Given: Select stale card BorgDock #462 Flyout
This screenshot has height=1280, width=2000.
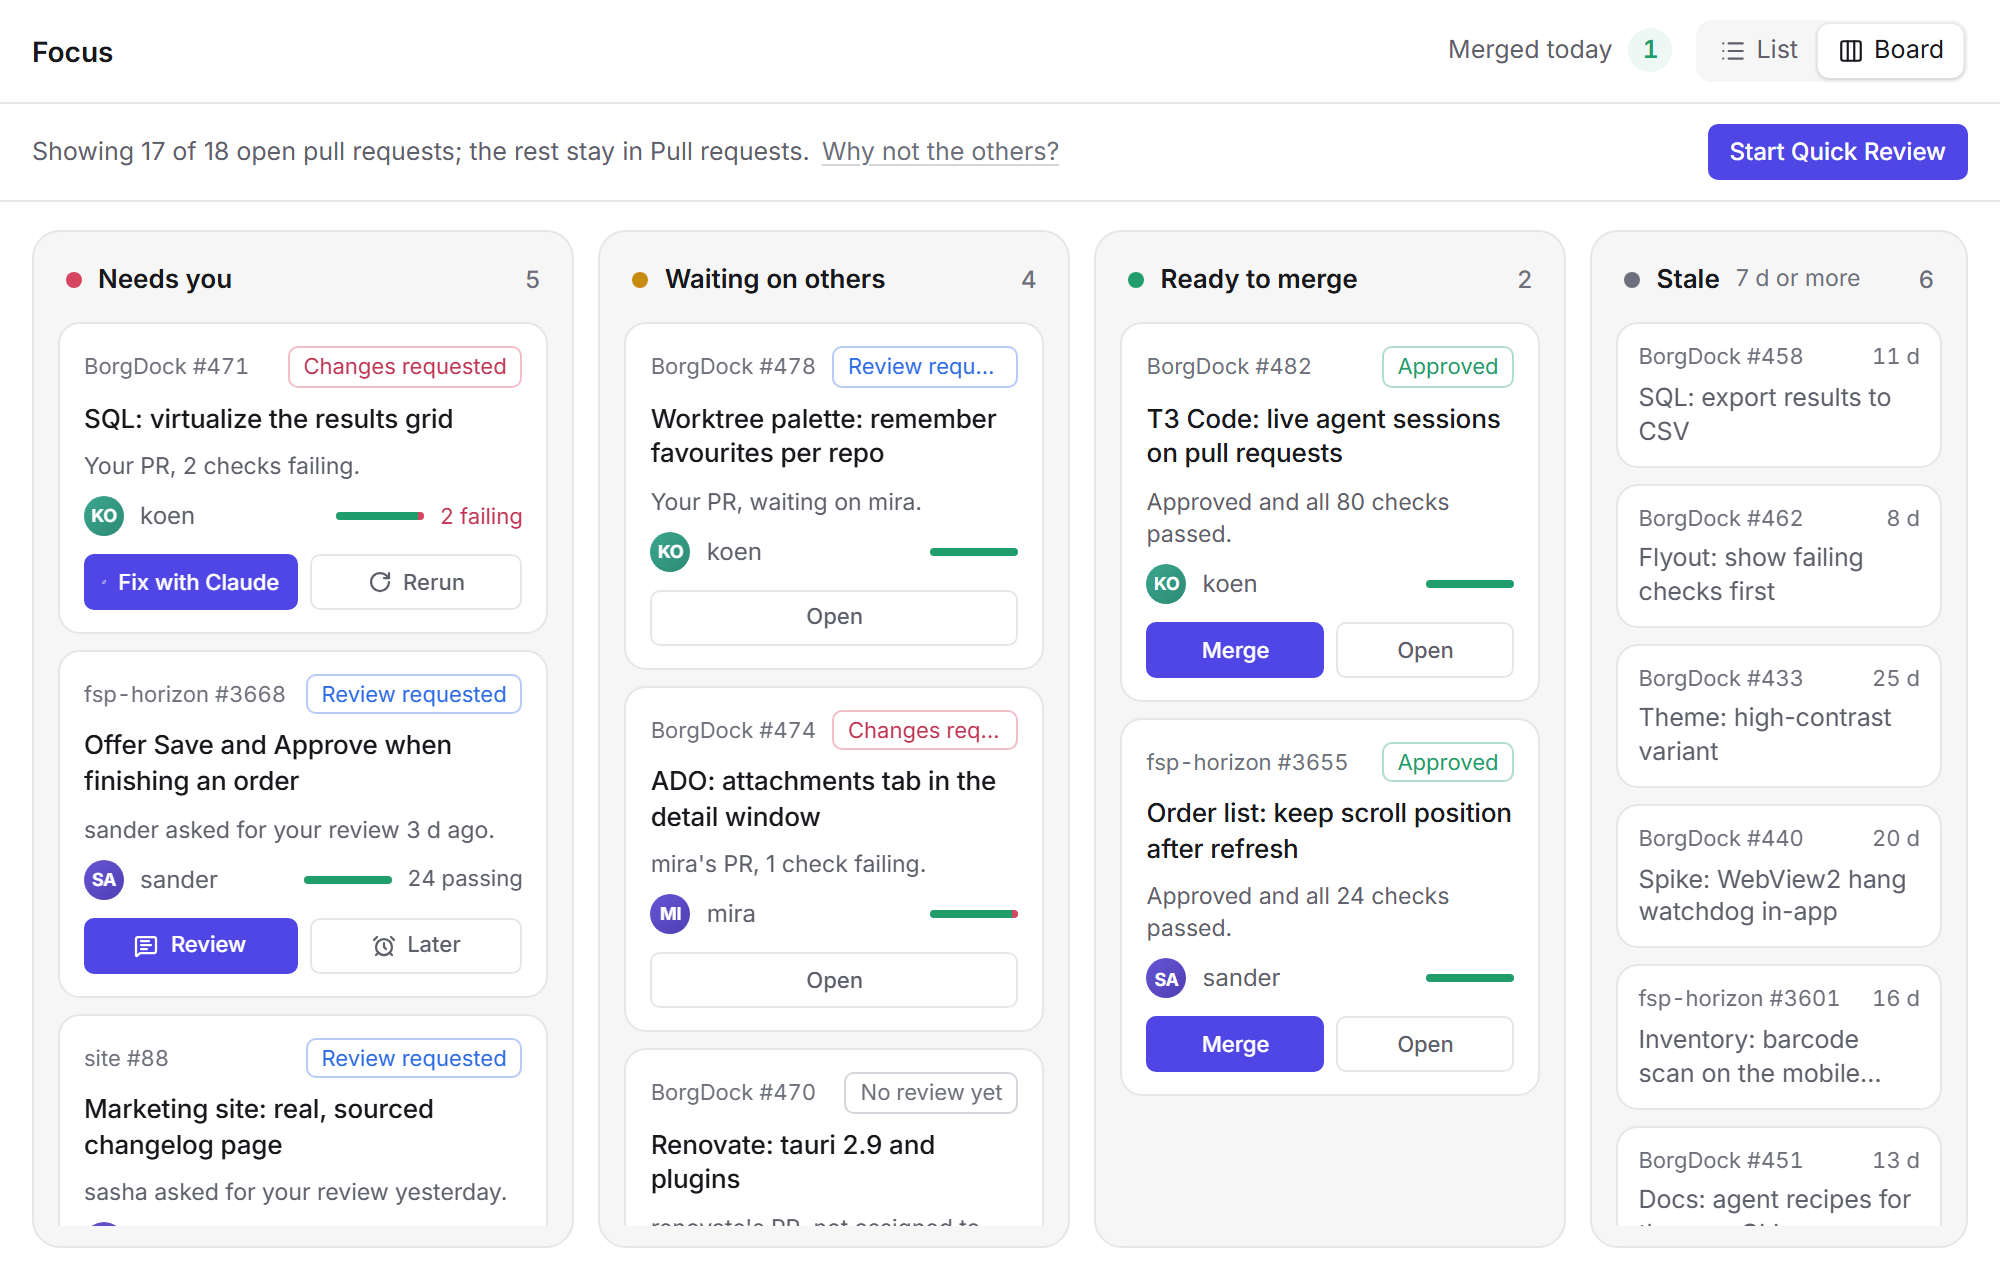Looking at the screenshot, I should point(1778,556).
